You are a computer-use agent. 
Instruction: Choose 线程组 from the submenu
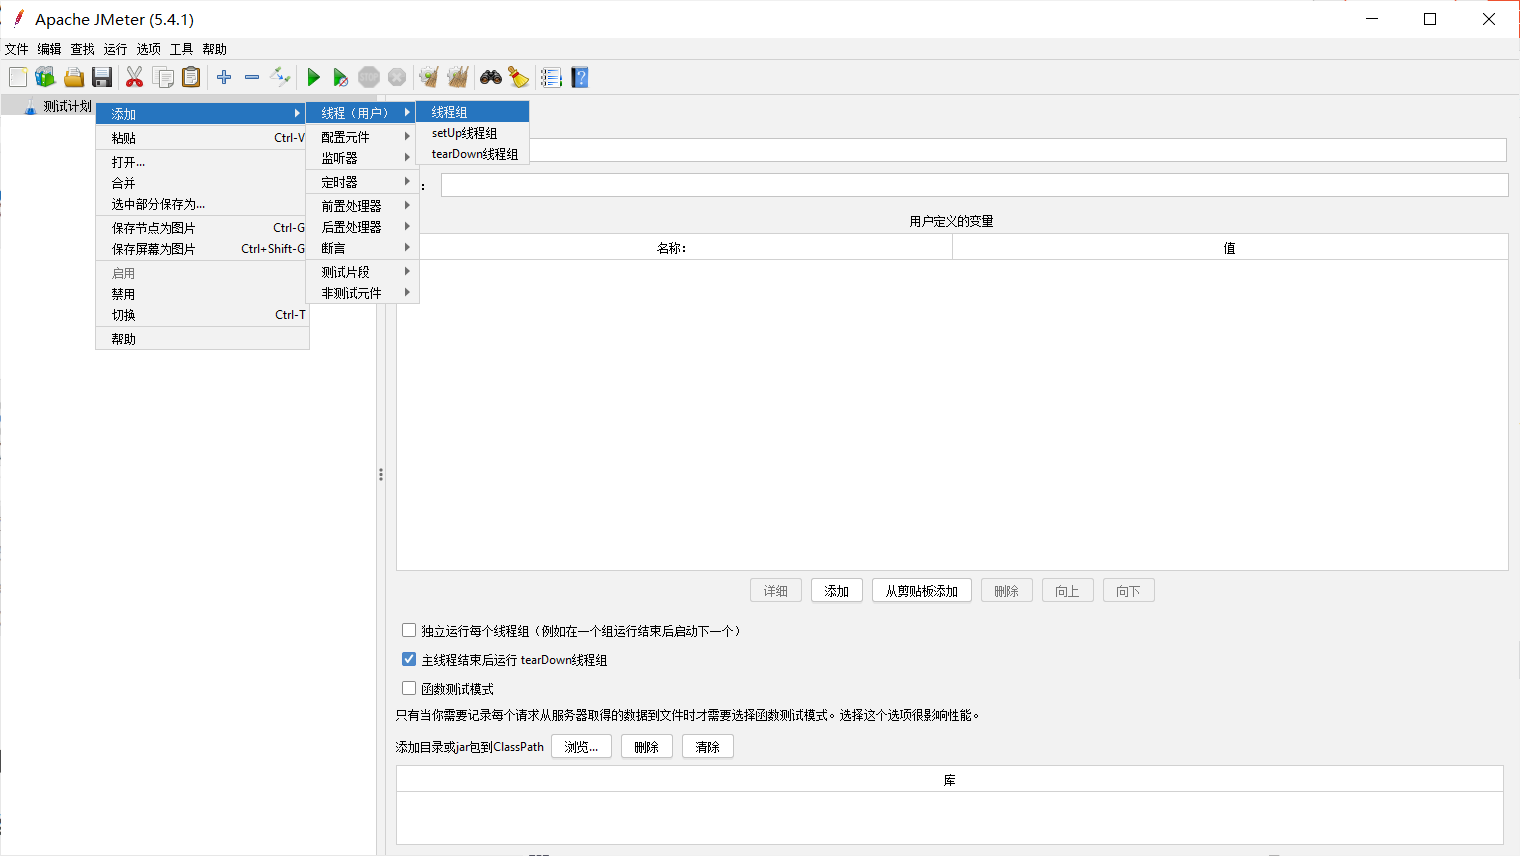(473, 112)
